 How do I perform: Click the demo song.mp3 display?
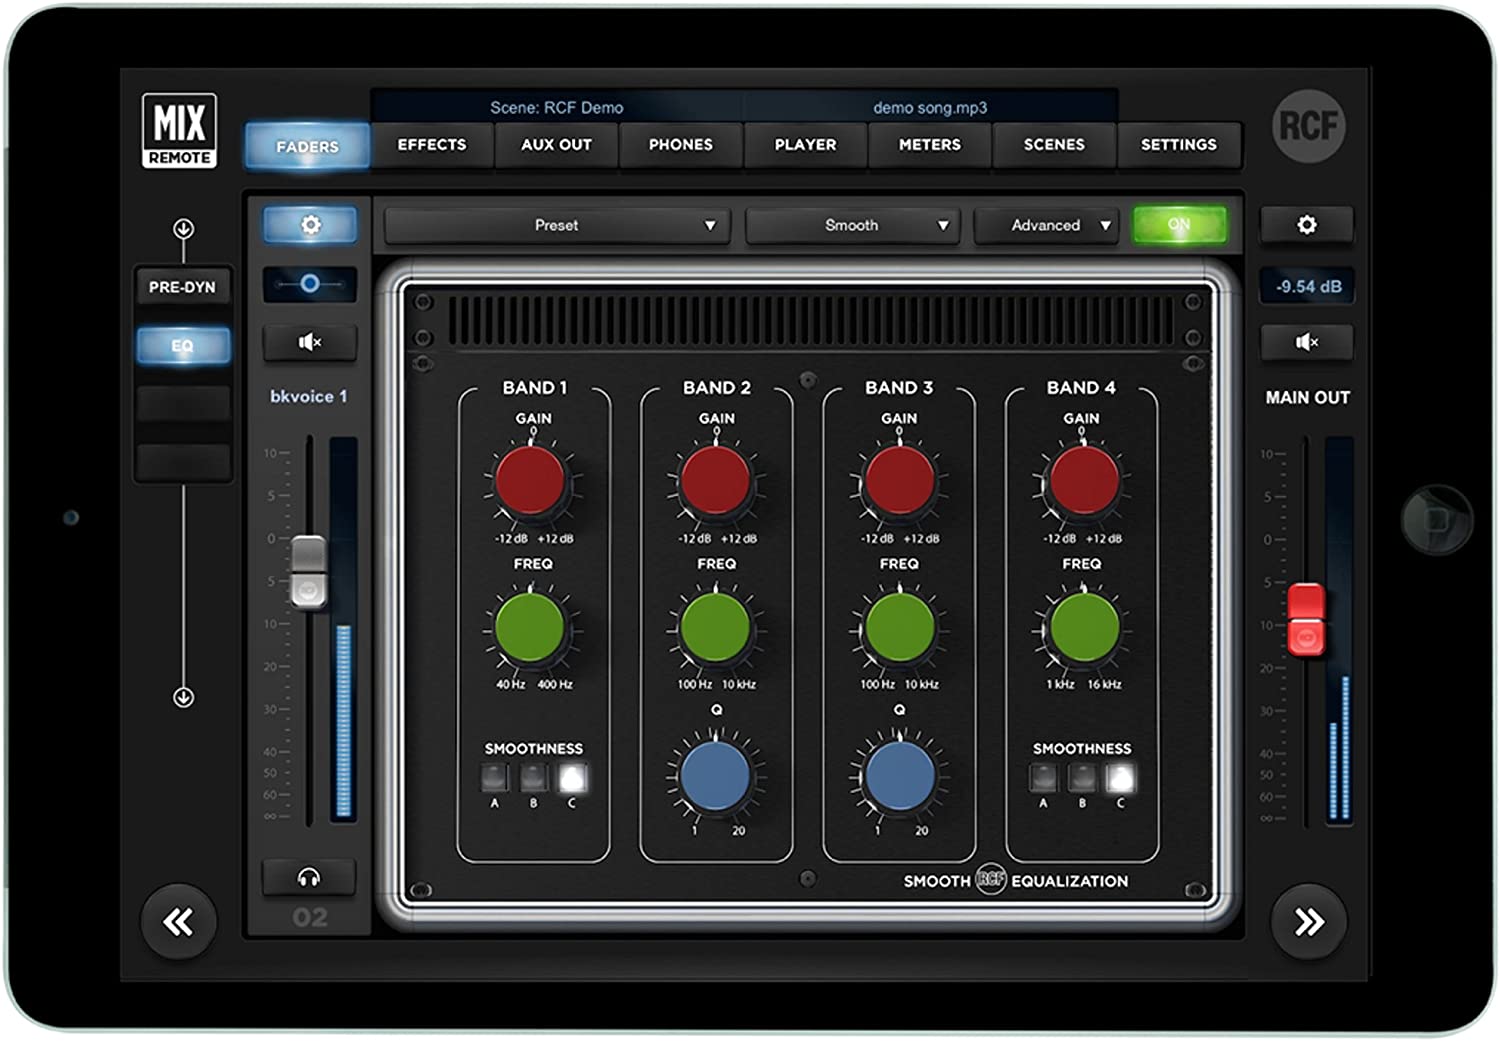930,107
